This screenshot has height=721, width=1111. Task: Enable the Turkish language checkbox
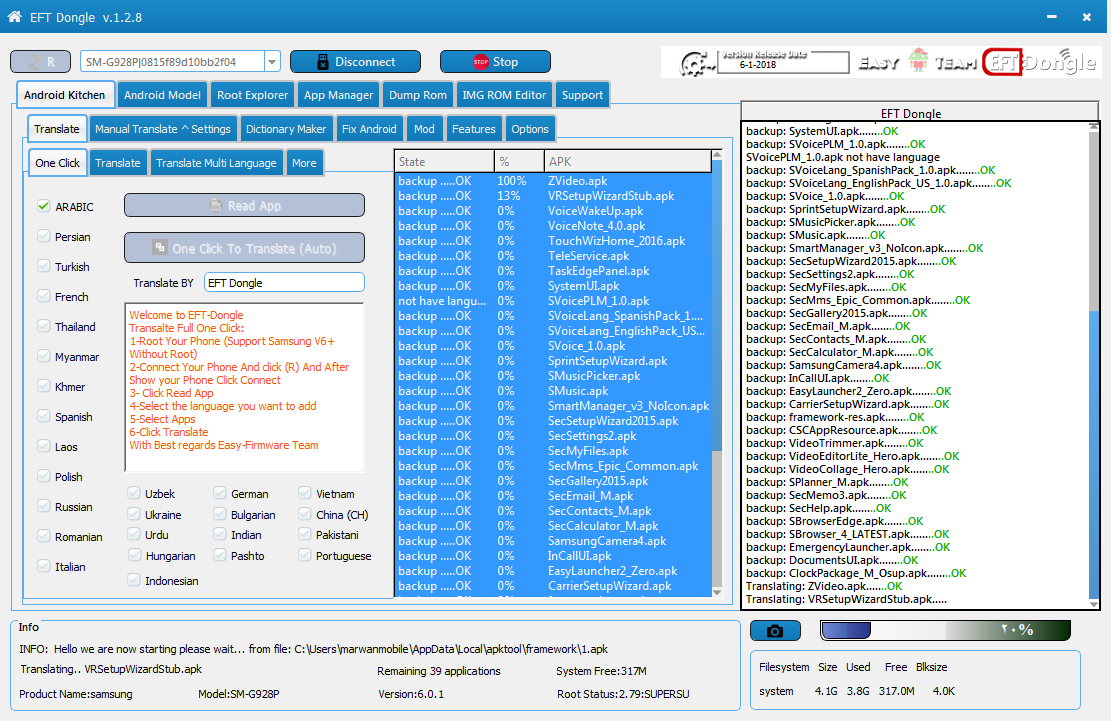tap(44, 266)
